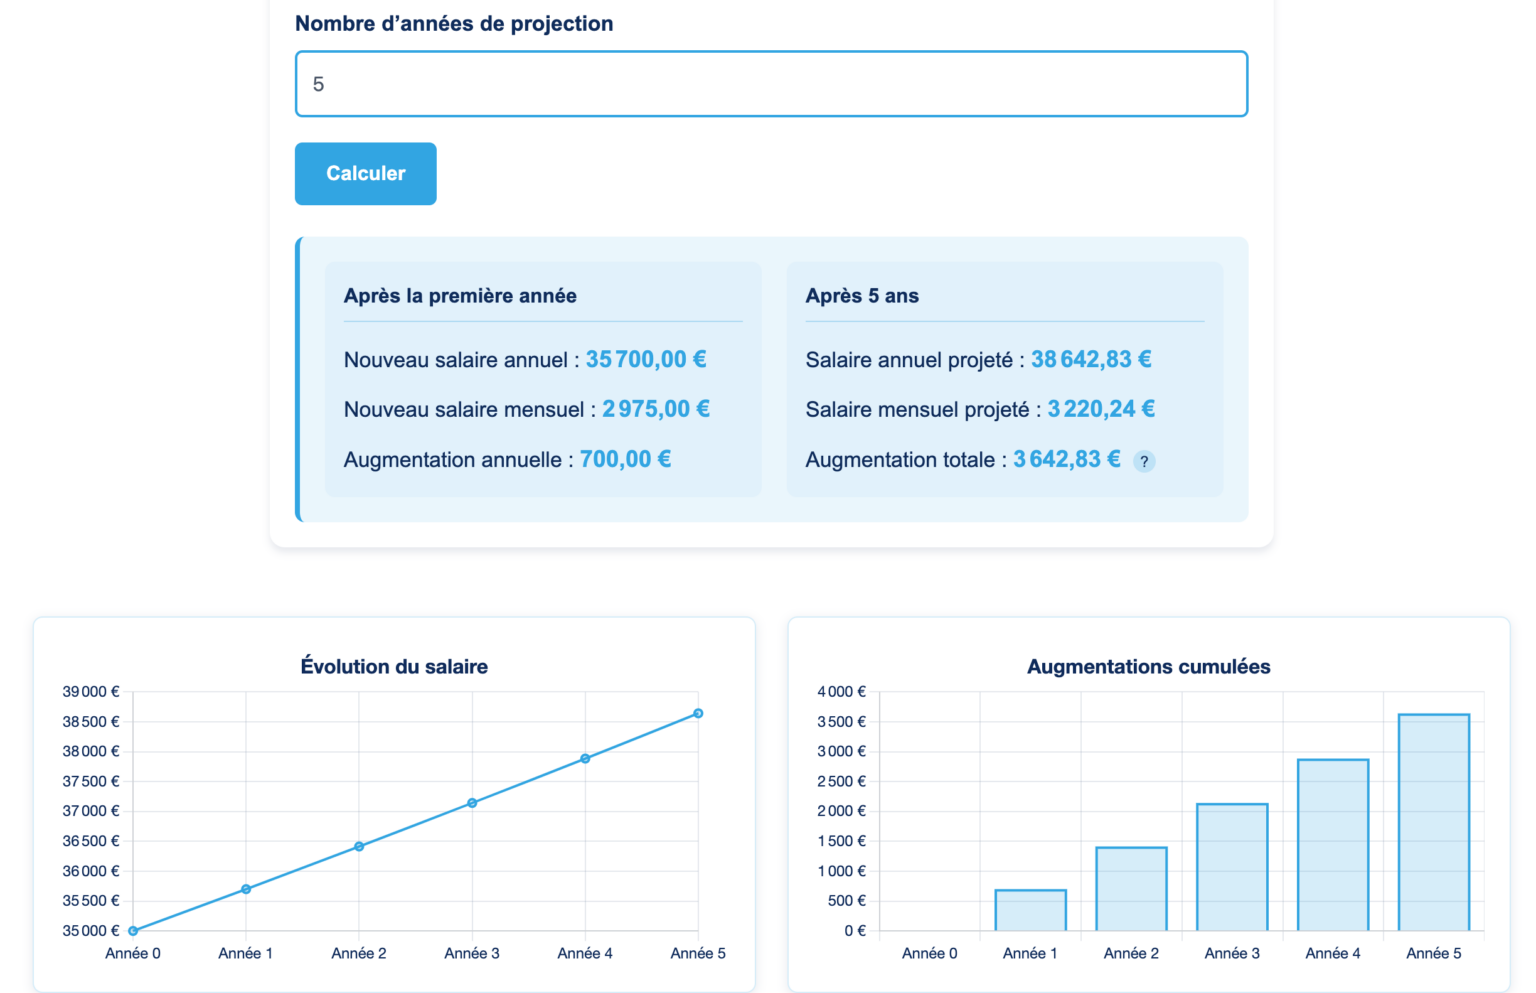
Task: Click the Augmentations cumulées chart title
Action: 1148,666
